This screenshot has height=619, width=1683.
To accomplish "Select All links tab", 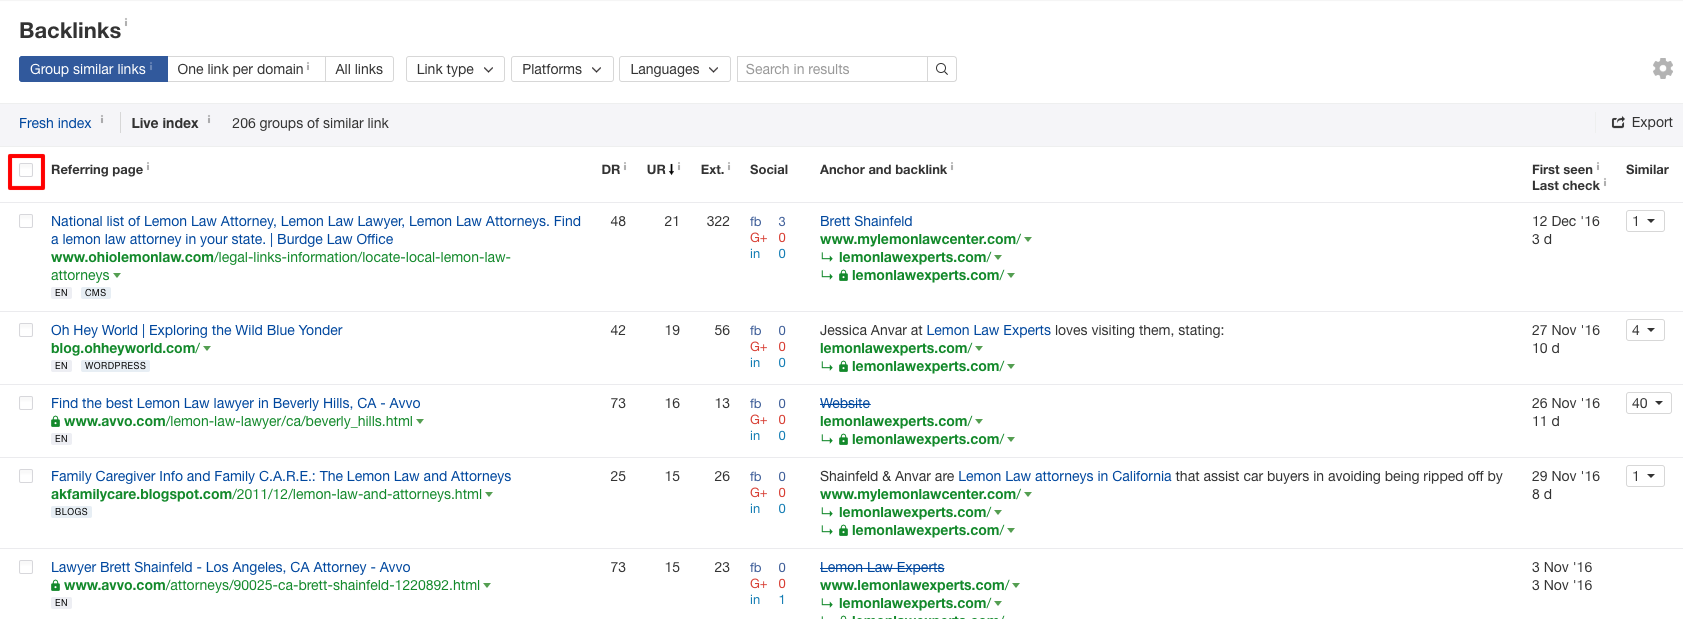I will click(359, 69).
